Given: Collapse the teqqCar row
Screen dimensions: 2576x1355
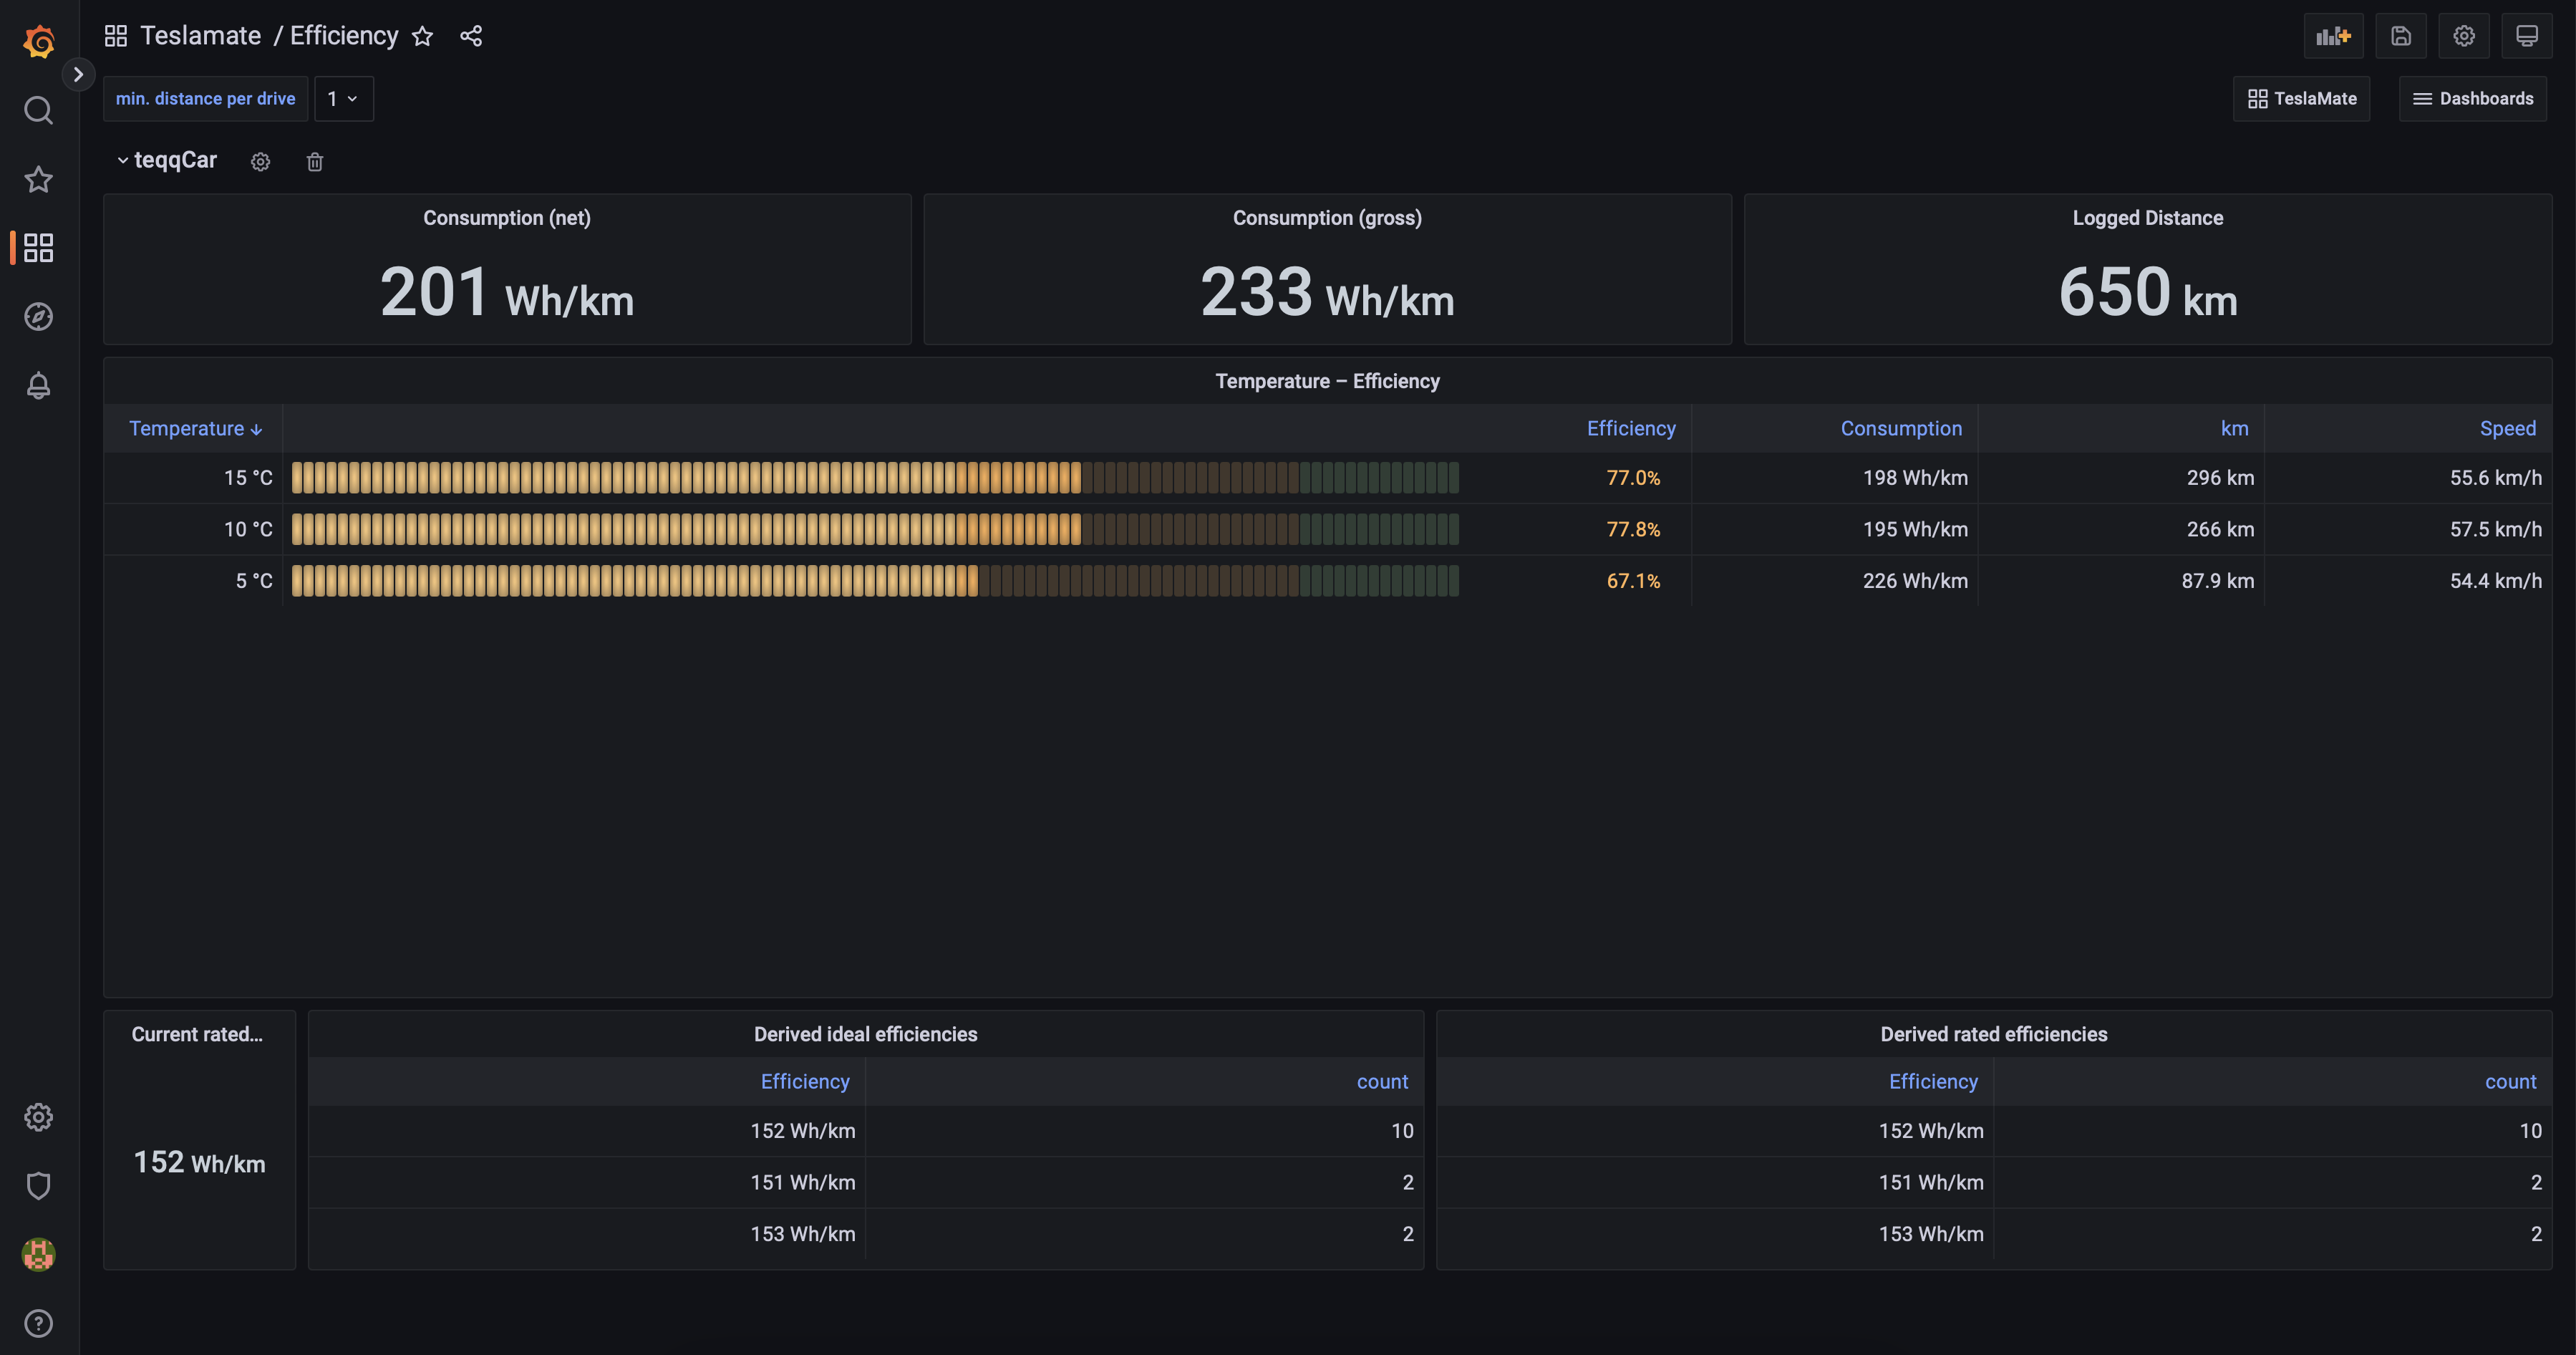Looking at the screenshot, I should (x=166, y=161).
